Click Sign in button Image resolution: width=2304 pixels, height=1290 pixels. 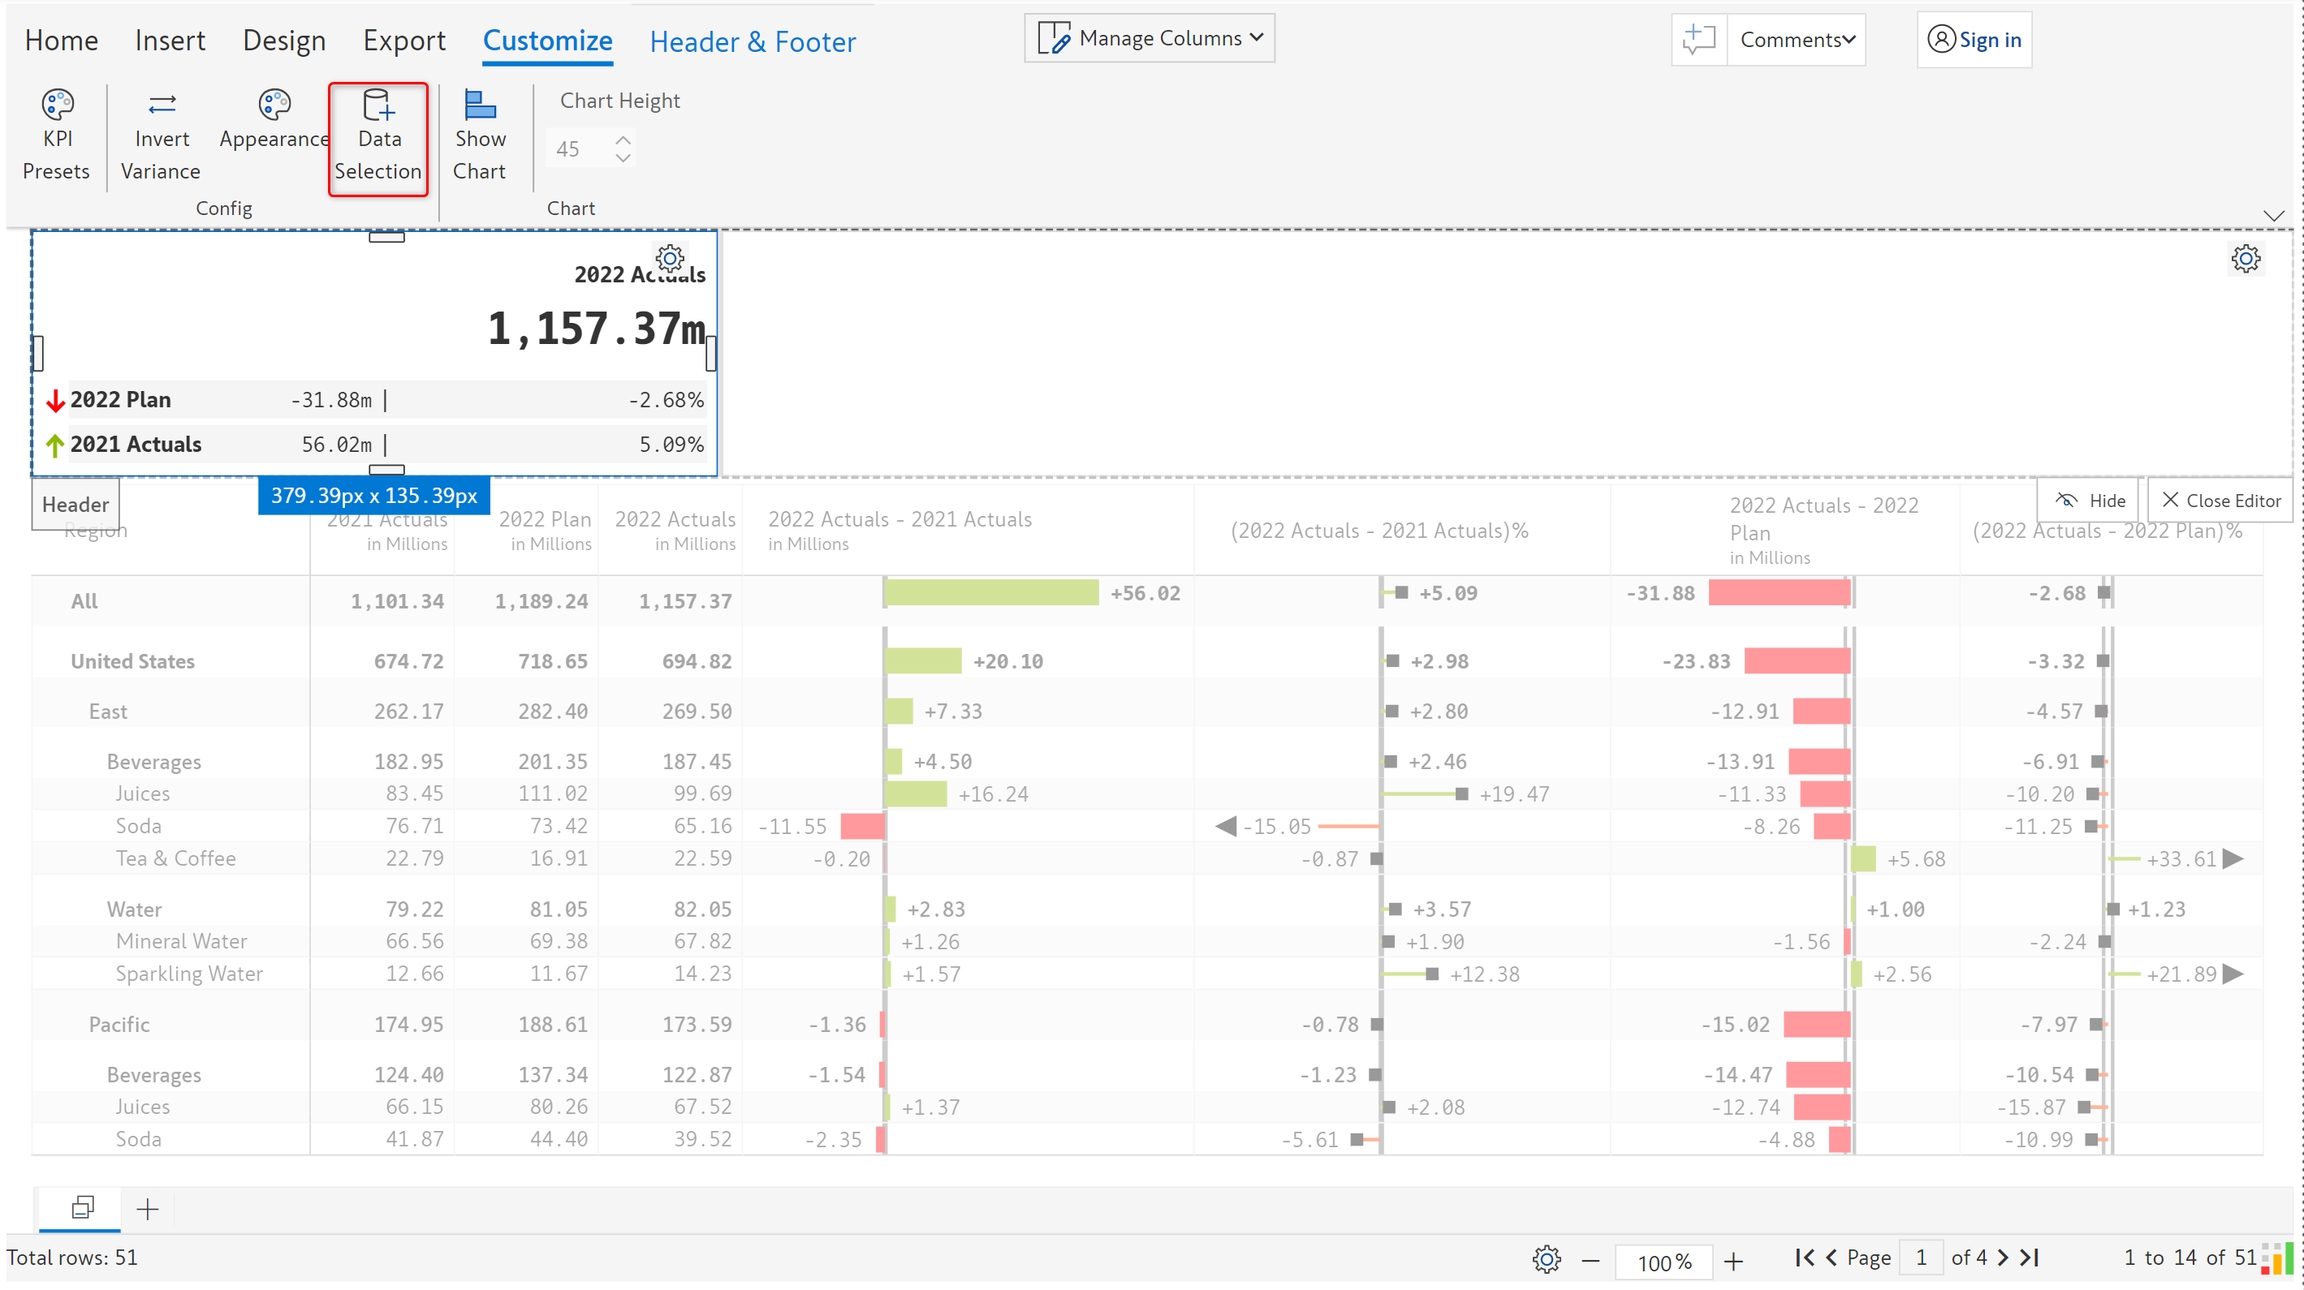[1975, 40]
